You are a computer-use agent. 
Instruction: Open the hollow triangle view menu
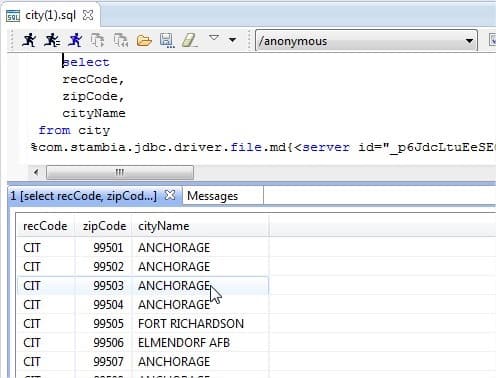tap(214, 37)
